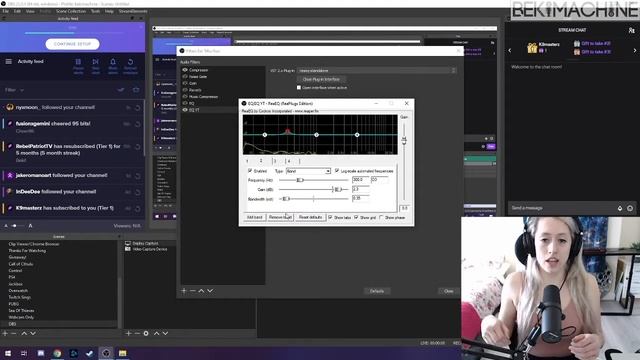Image resolution: width=640 pixels, height=360 pixels.
Task: Open the Tools menu
Action: click(96, 11)
